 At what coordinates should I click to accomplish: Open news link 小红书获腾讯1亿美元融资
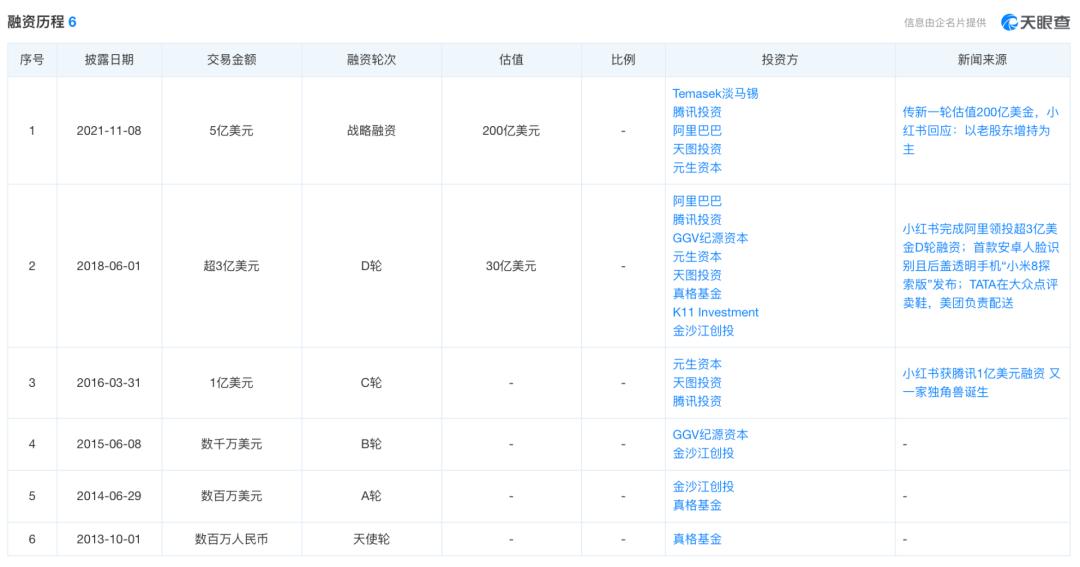981,382
